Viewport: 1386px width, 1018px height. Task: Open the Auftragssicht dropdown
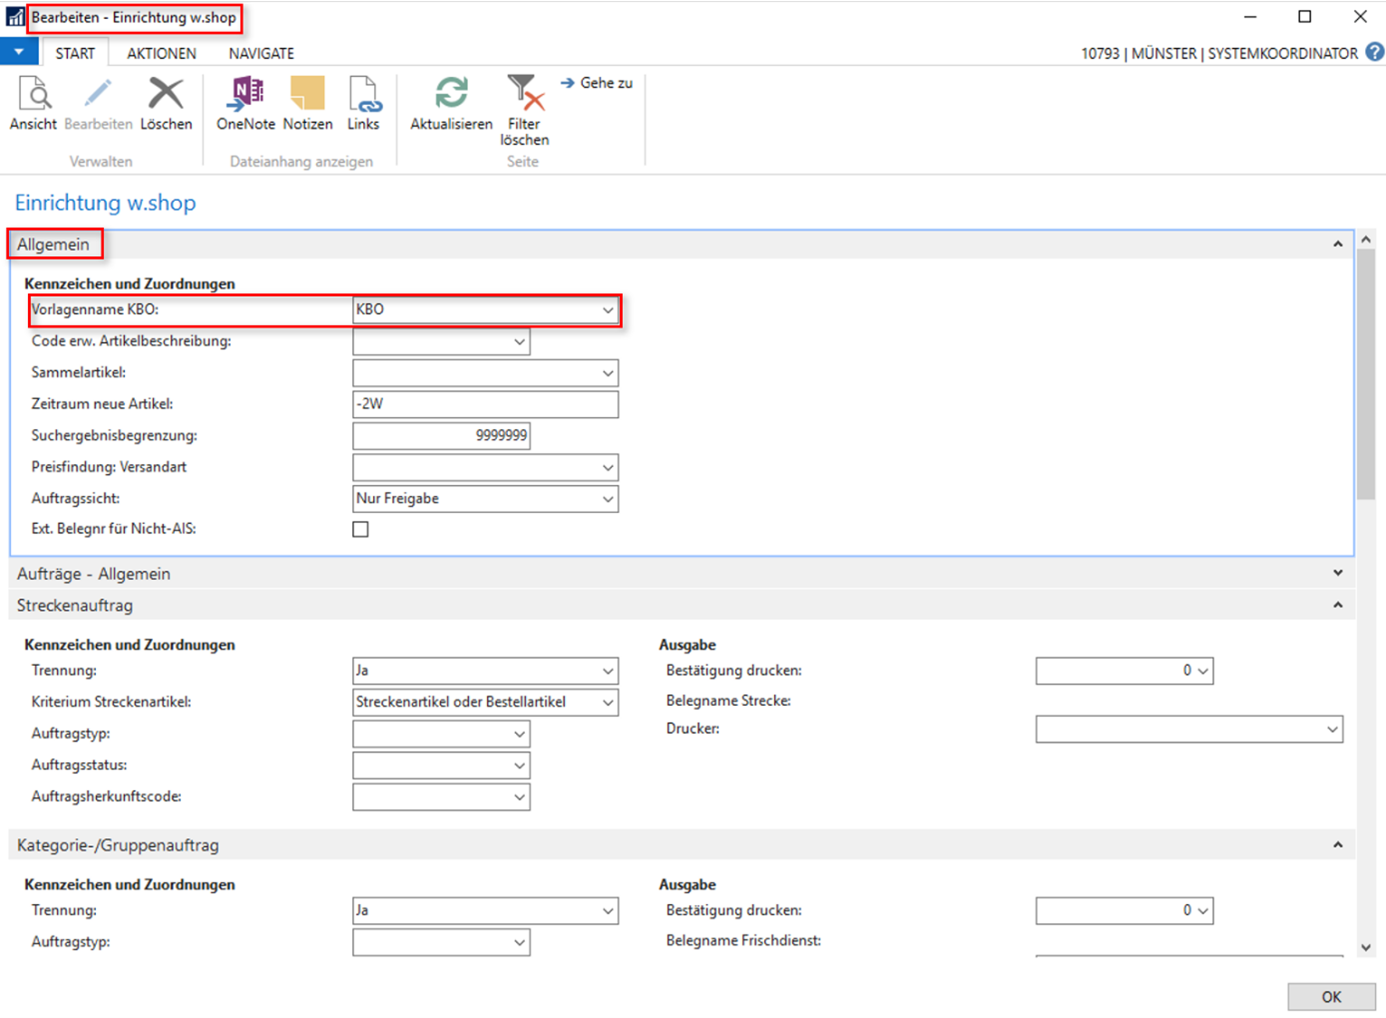click(607, 499)
